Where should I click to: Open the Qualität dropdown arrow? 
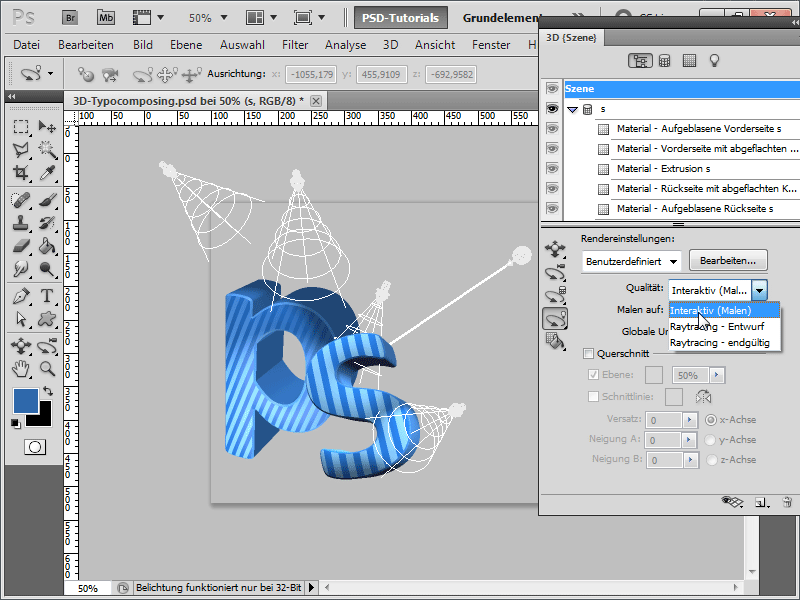[759, 290]
